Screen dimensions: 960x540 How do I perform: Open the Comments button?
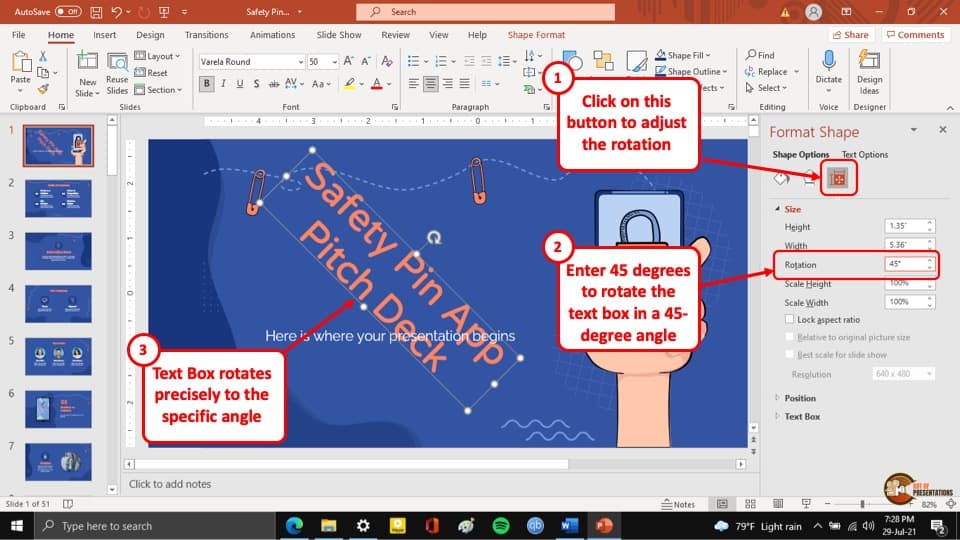click(x=915, y=35)
